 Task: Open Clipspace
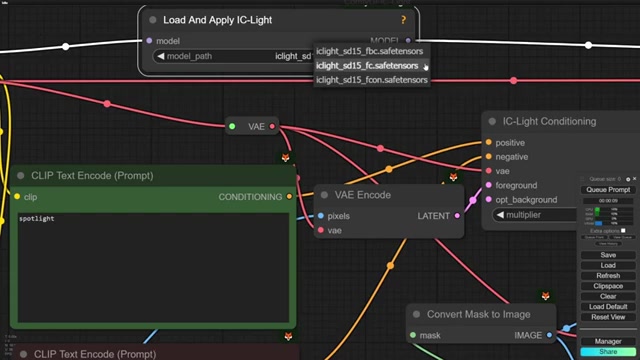(x=608, y=286)
